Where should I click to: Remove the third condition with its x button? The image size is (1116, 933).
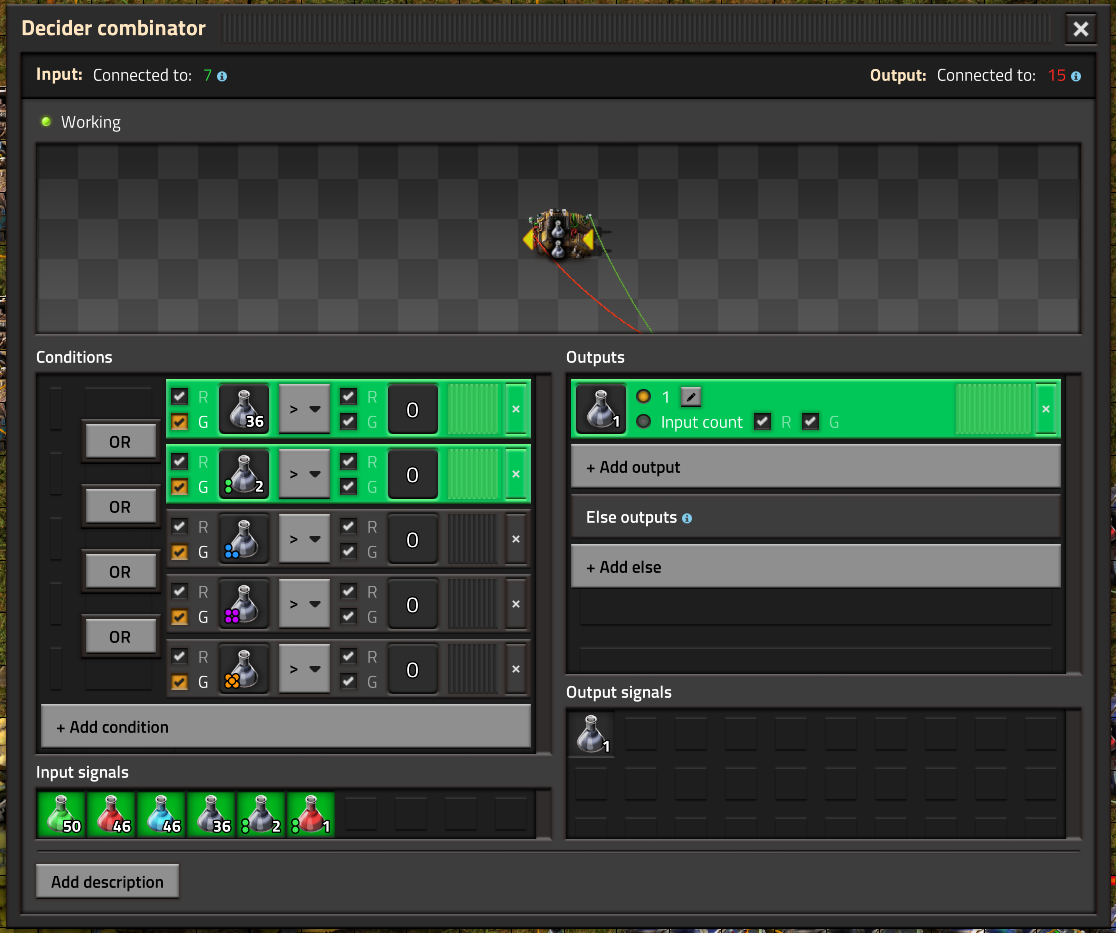click(x=516, y=539)
